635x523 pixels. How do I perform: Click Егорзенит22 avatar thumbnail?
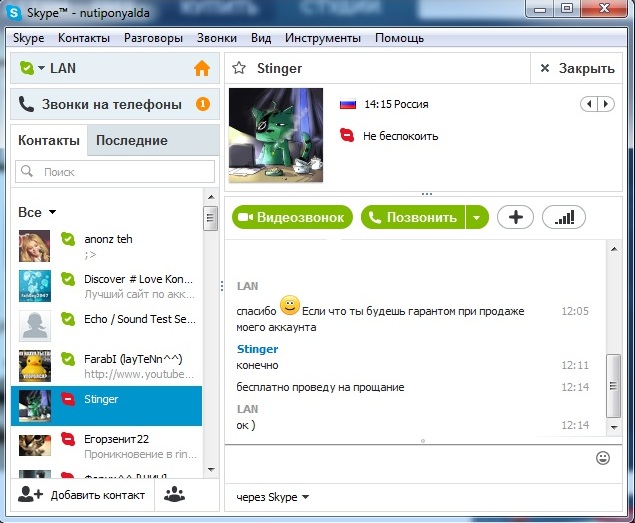[x=35, y=445]
